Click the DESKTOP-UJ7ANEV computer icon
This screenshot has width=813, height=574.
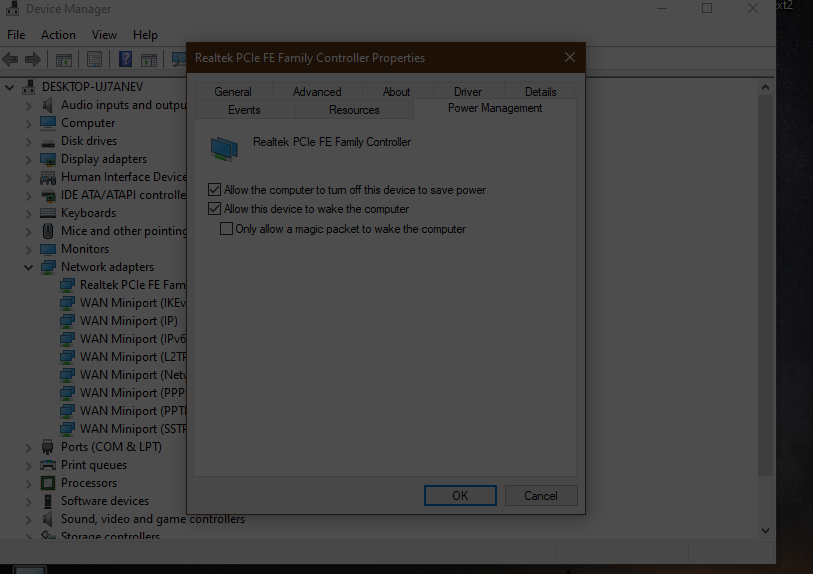(29, 87)
